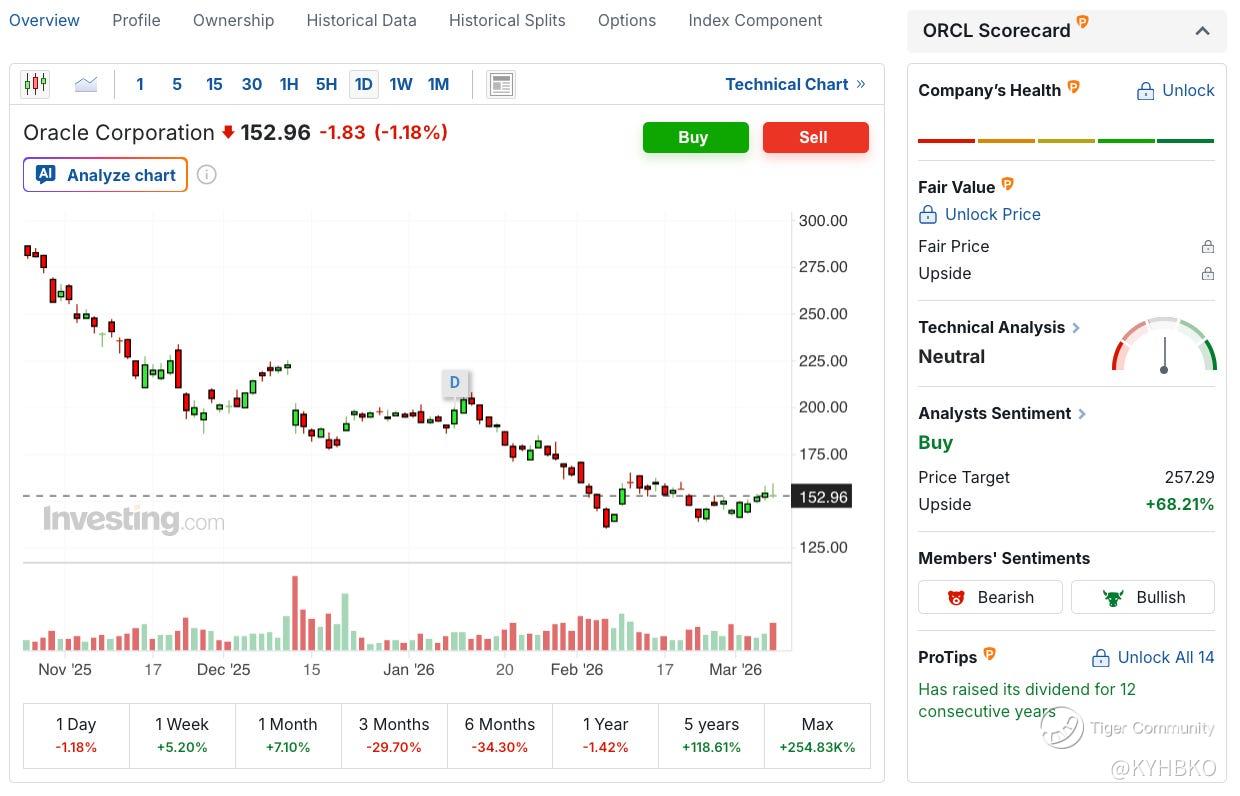Switch to the Ownership tab
Image resolution: width=1240 pixels, height=796 pixels.
coord(233,20)
